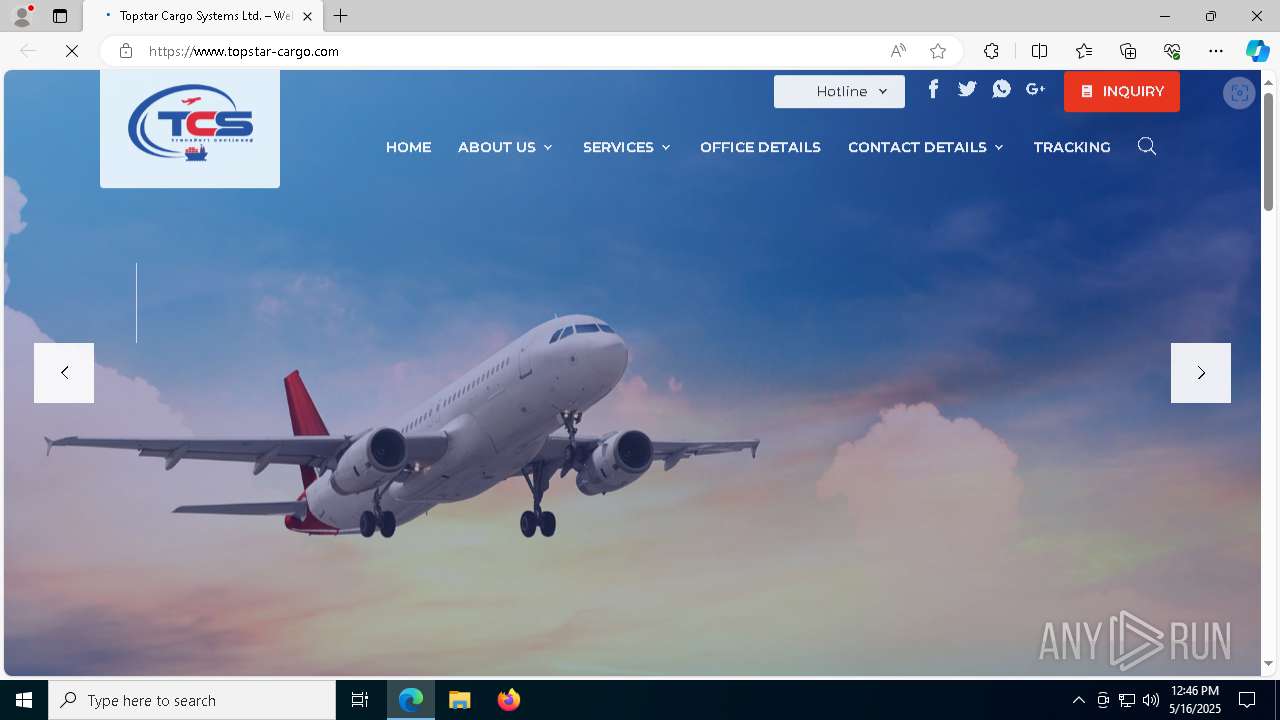
Task: Click the TCS logo
Action: tap(190, 124)
